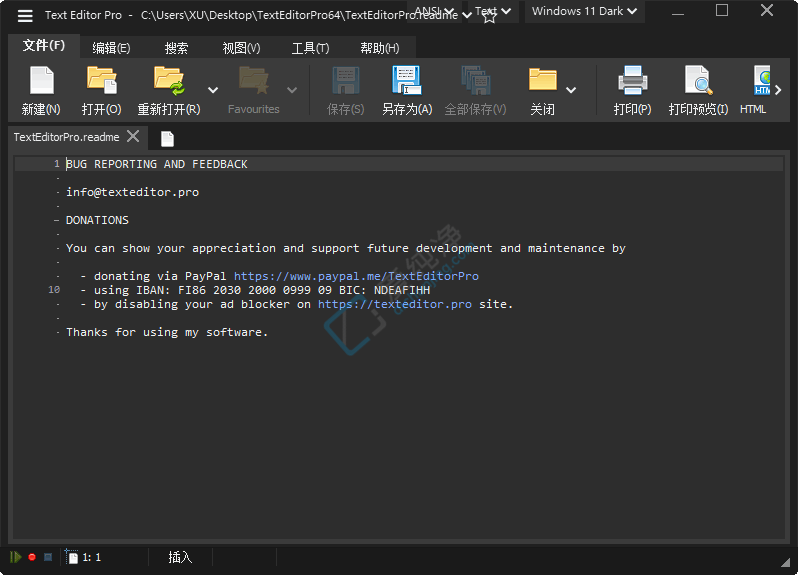Click the 'Thanks for using my software.' line
The height and width of the screenshot is (575, 798).
tap(167, 332)
